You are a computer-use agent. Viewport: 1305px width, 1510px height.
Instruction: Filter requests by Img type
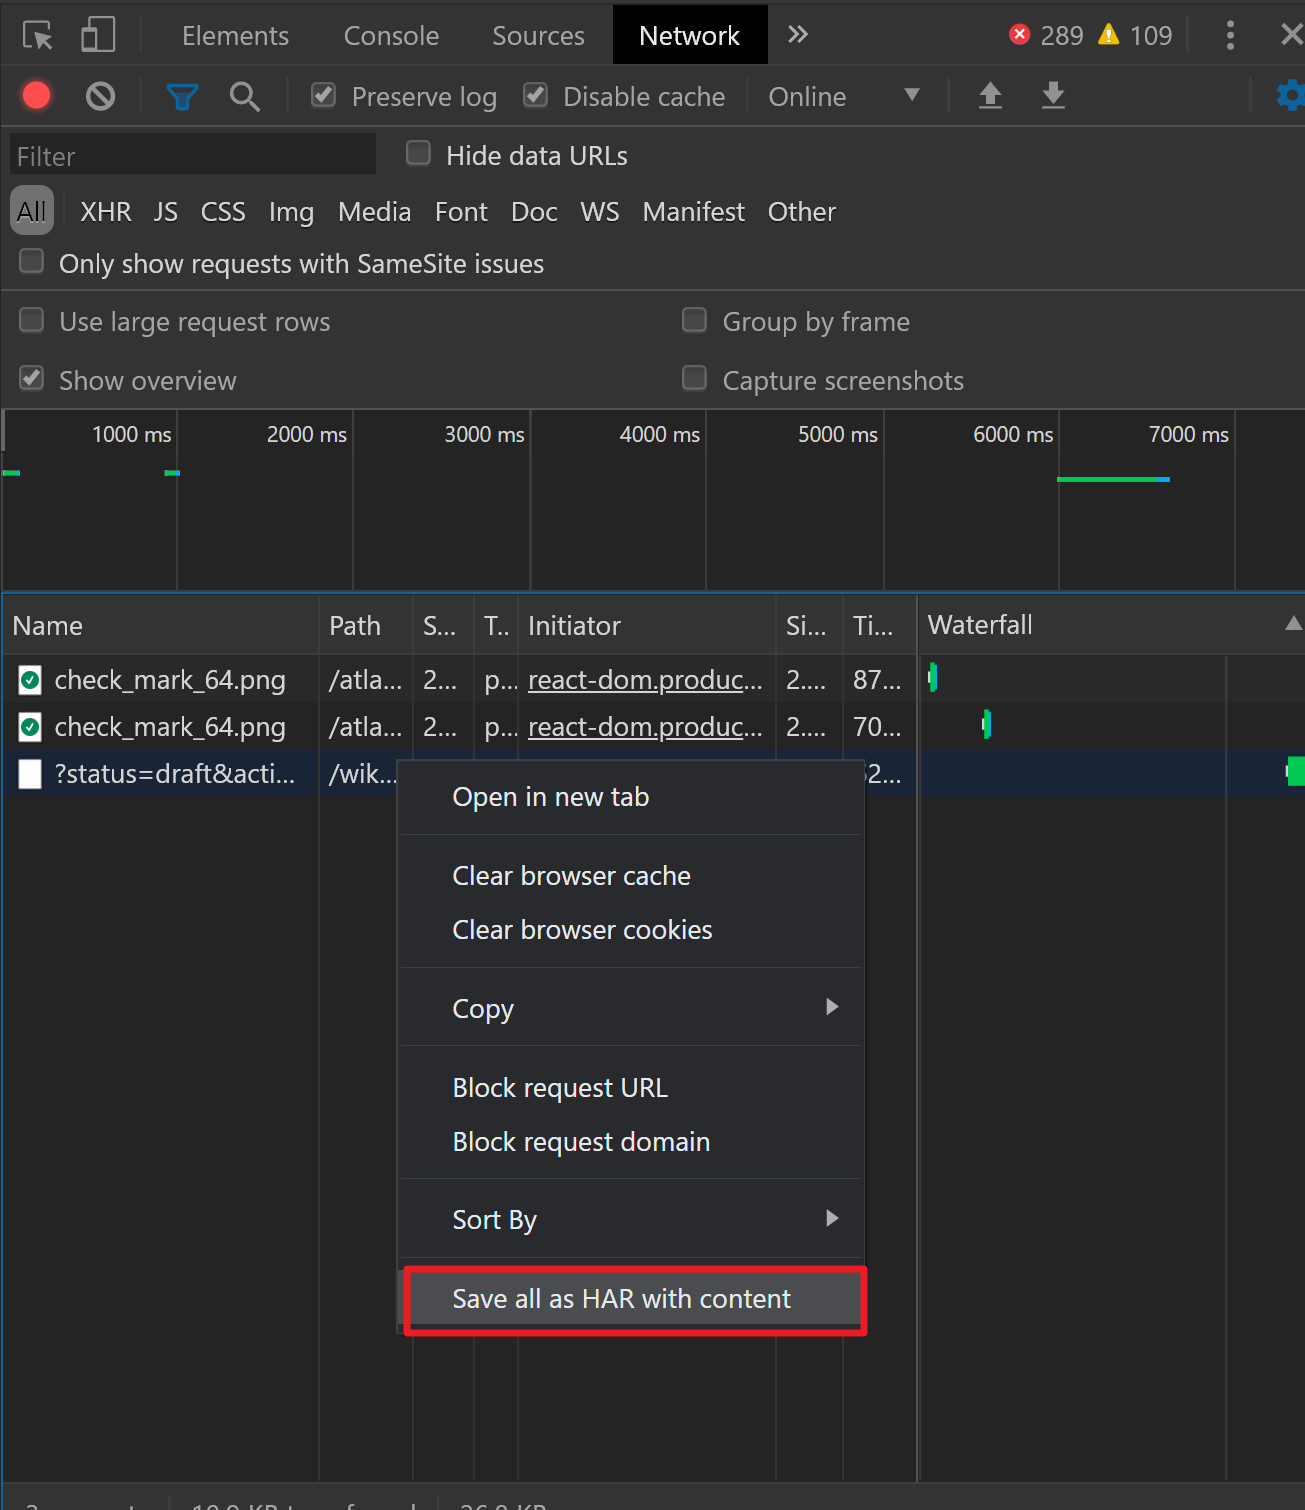(x=291, y=212)
